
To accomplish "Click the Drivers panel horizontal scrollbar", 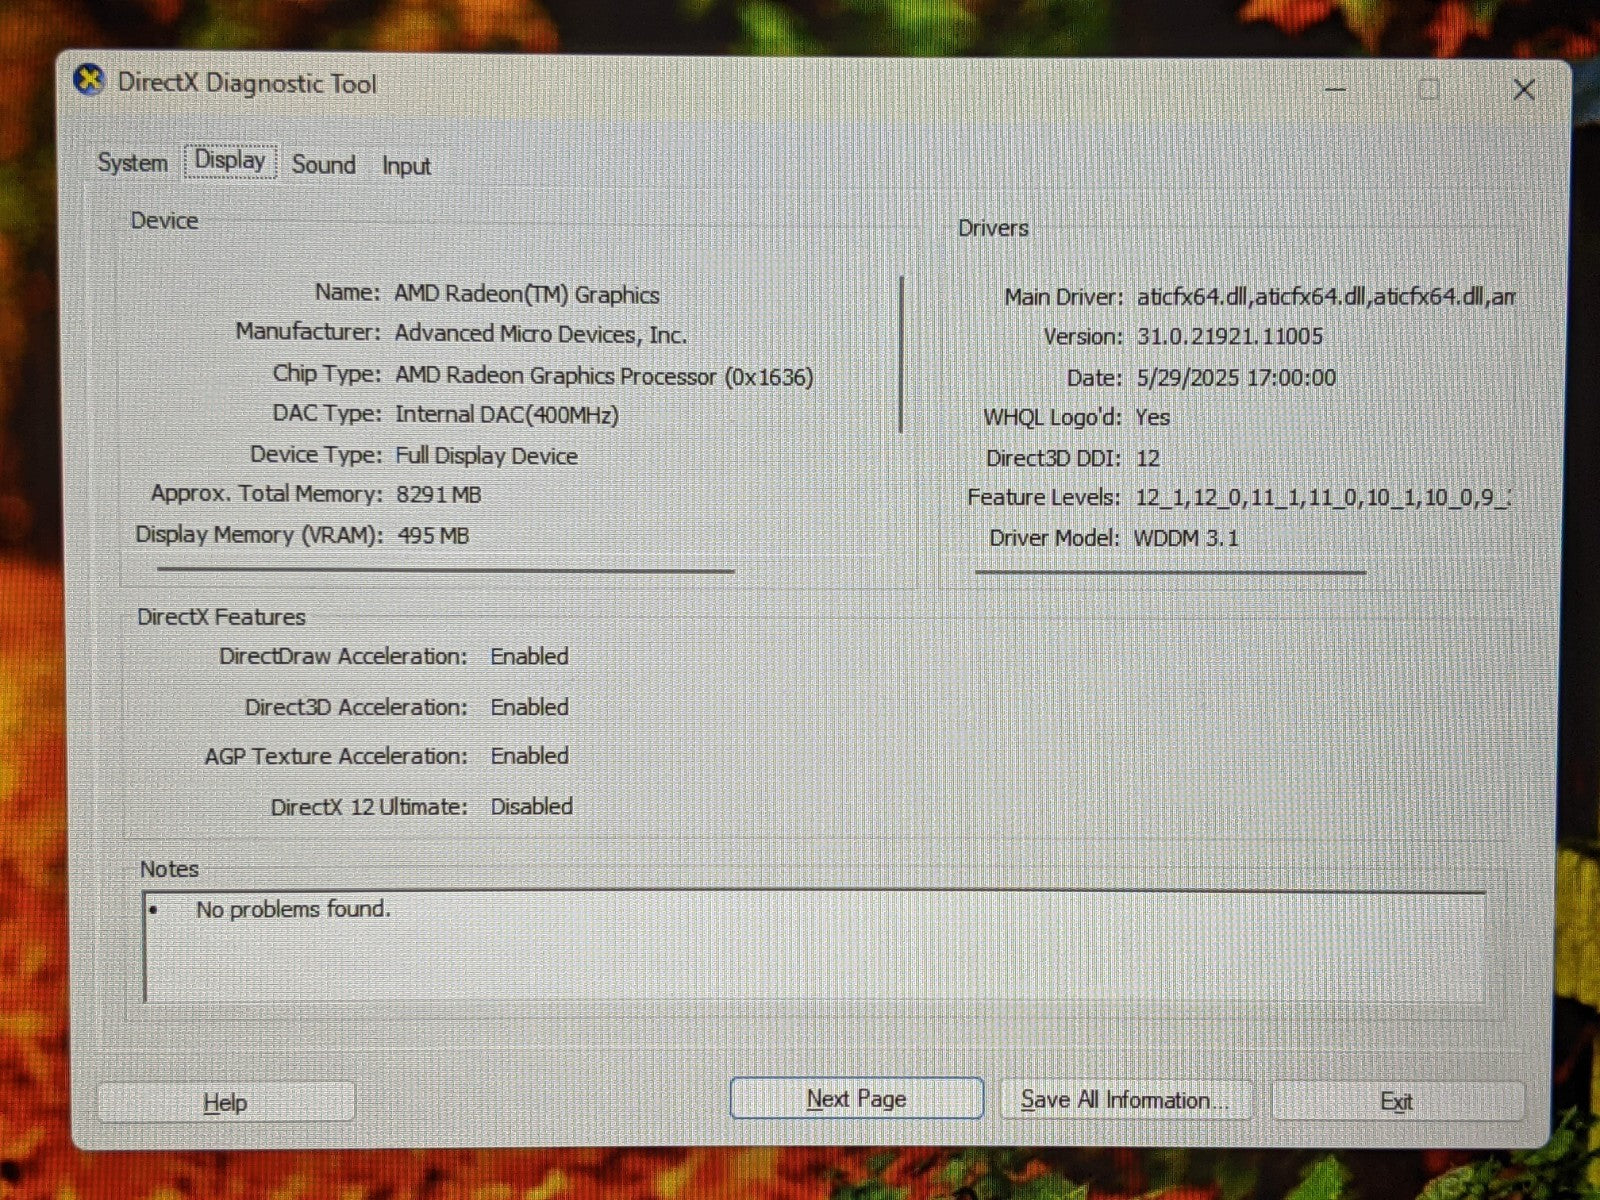I will pyautogui.click(x=1170, y=573).
